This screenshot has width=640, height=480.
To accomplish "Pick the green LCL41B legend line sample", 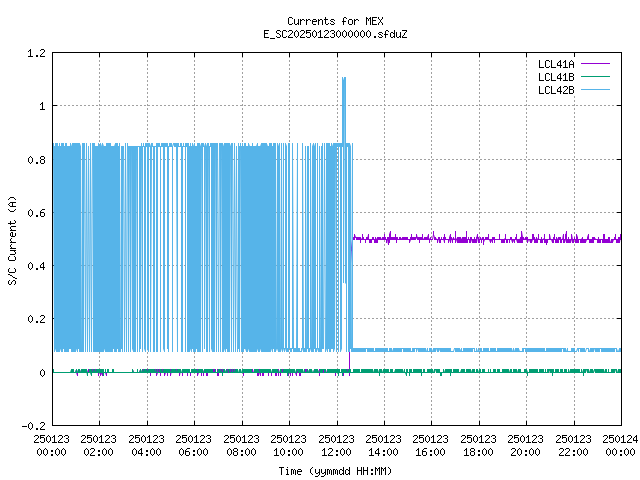I will click(595, 77).
